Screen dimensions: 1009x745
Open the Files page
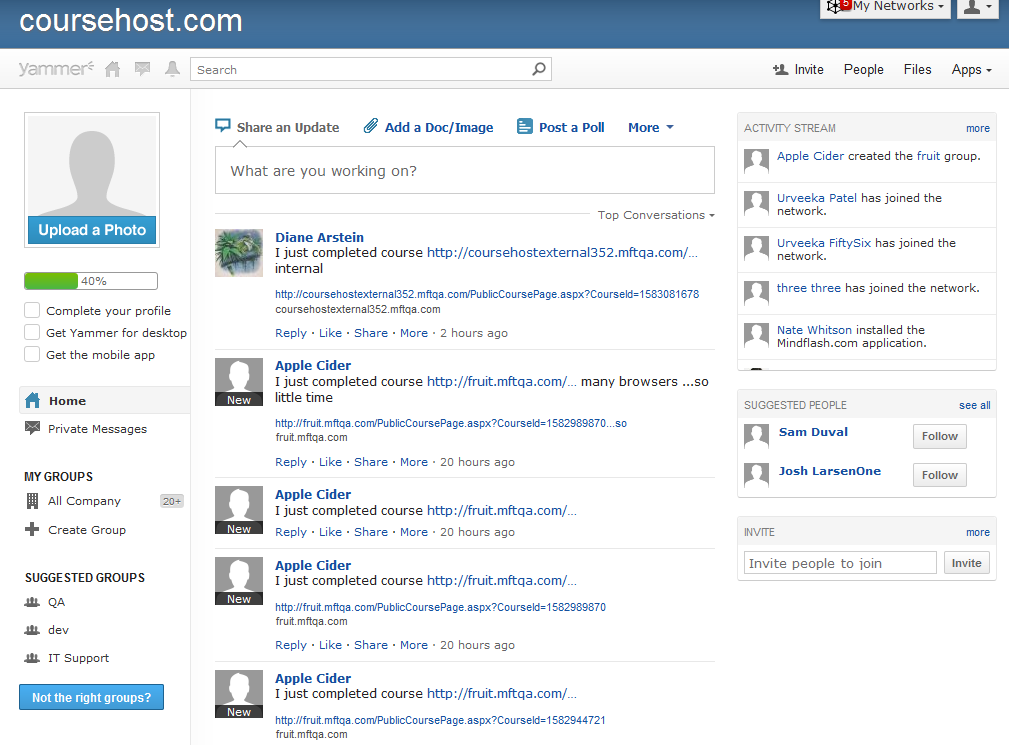pos(917,69)
